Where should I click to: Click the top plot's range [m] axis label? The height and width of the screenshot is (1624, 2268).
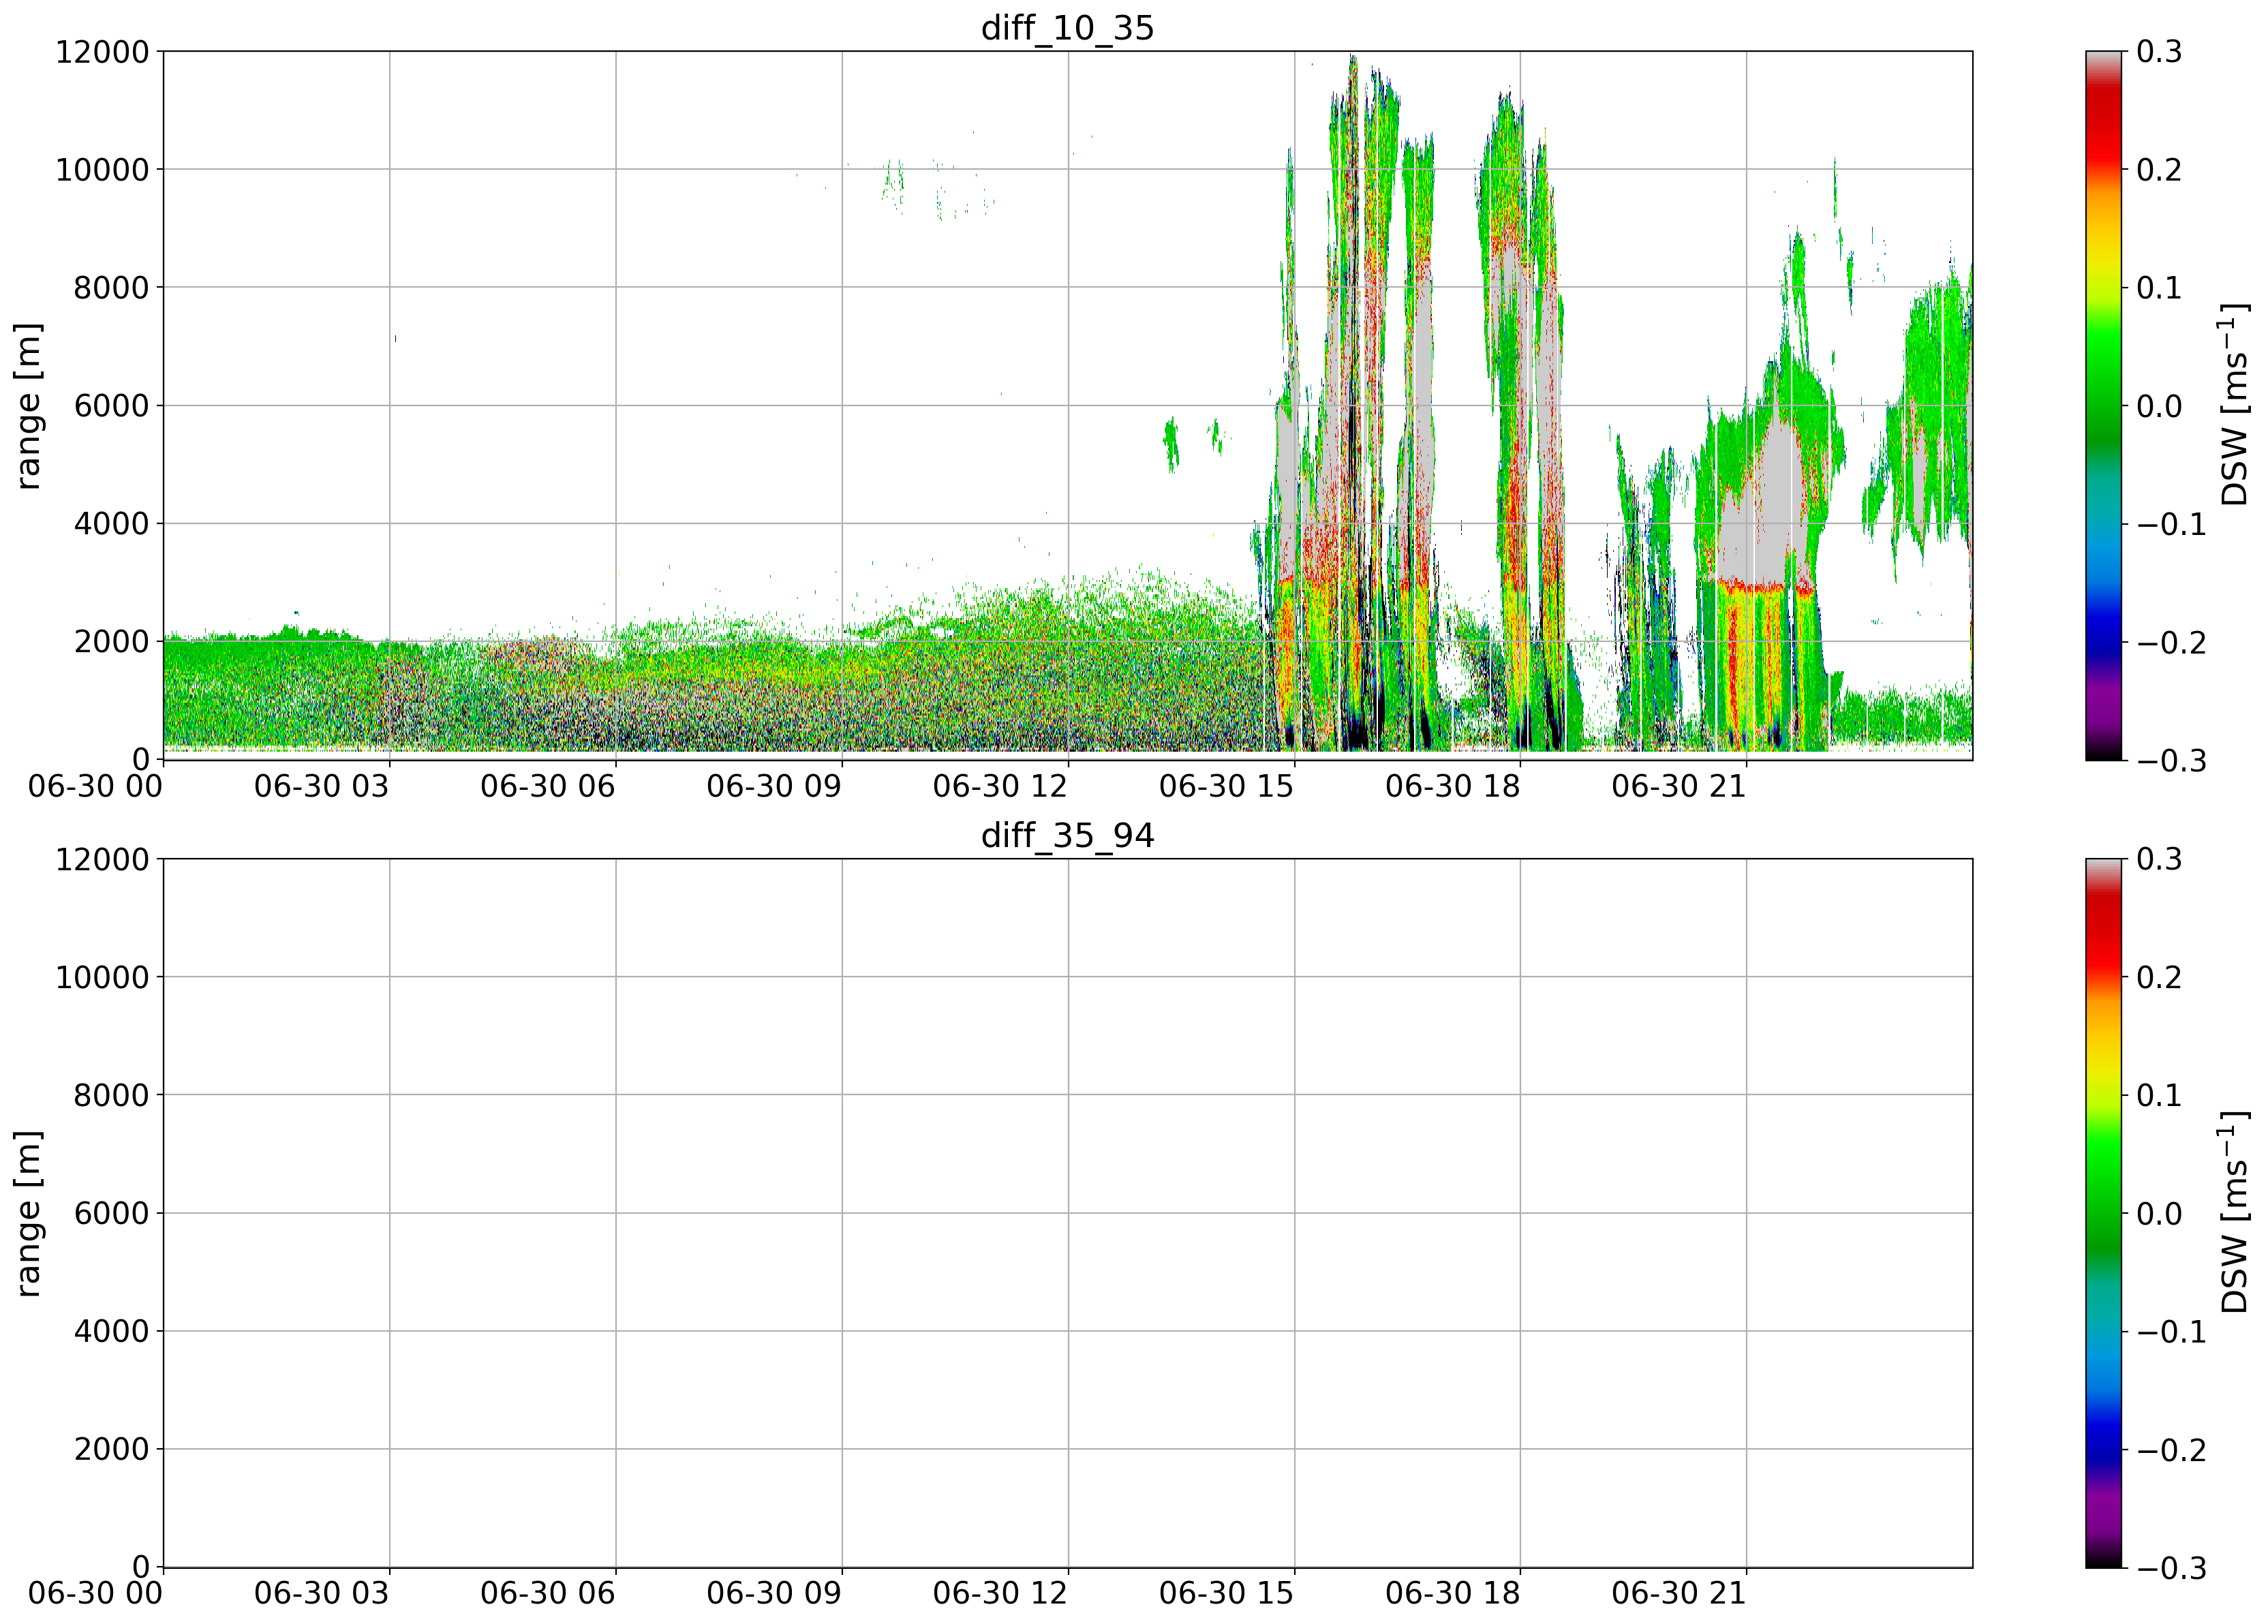click(x=28, y=405)
